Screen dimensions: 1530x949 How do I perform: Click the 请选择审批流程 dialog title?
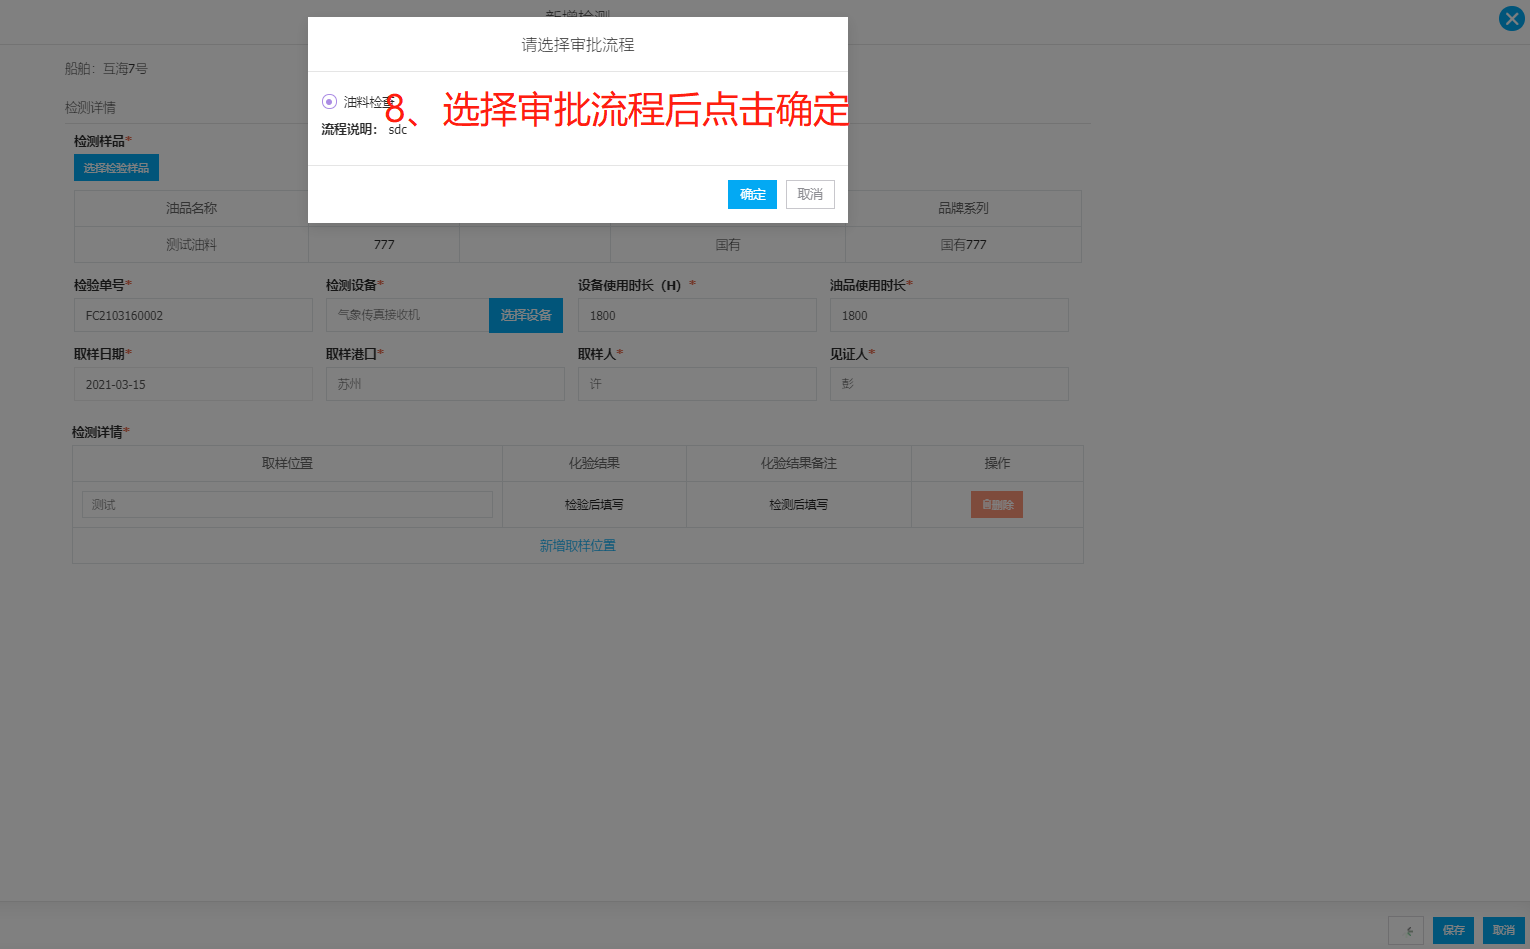click(x=578, y=45)
